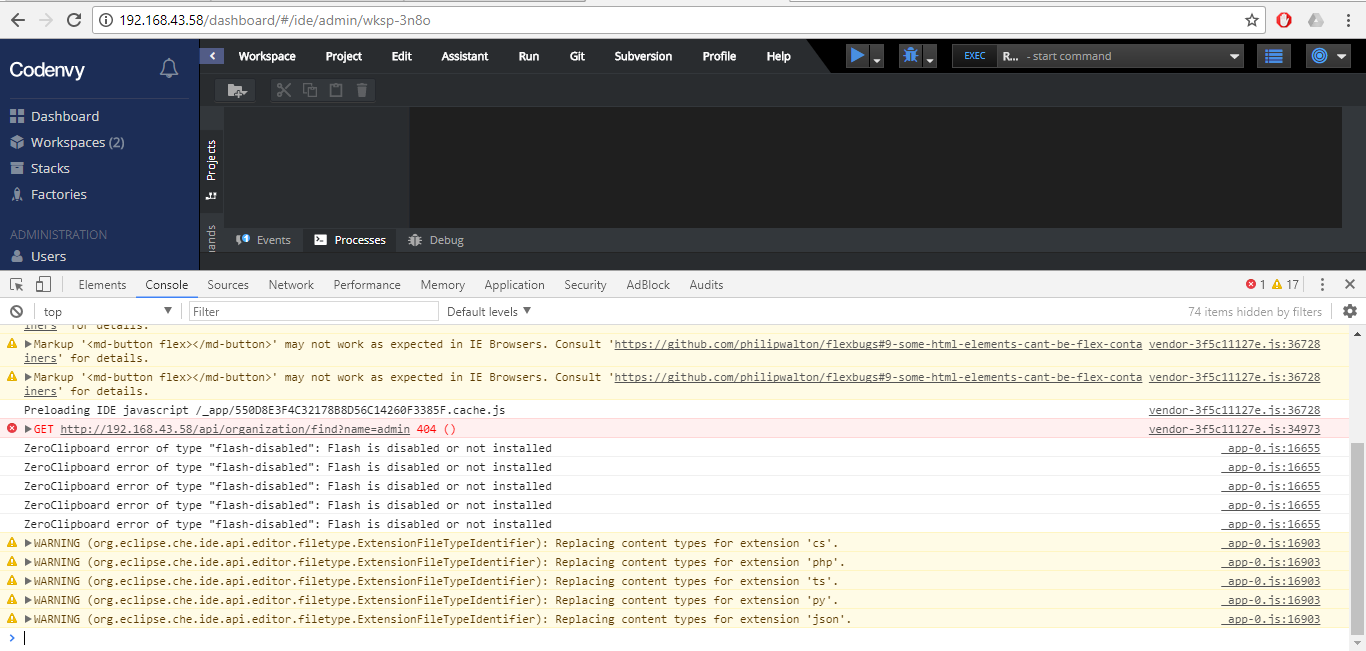Screen dimensions: 1366x651
Task: Open the DevTools settings gear
Action: pyautogui.click(x=1349, y=311)
